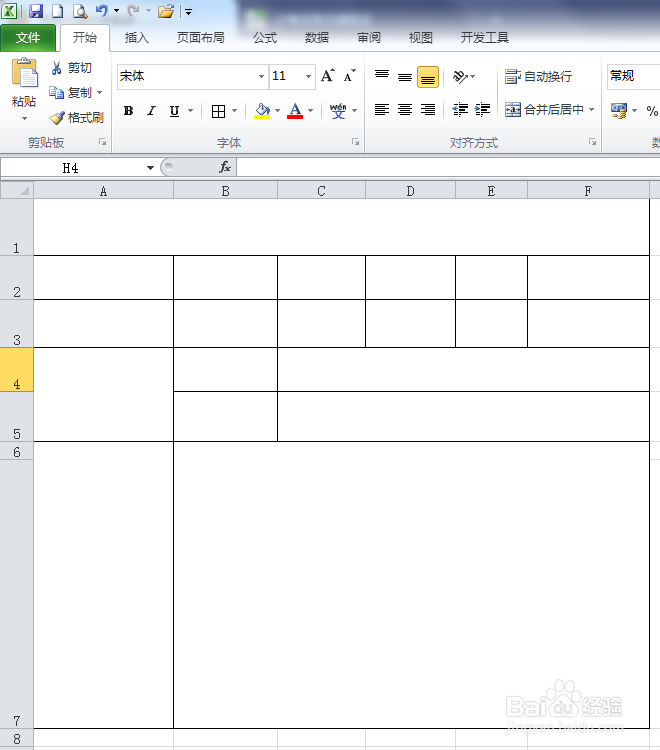Image resolution: width=660 pixels, height=750 pixels.
Task: Open the font color dropdown arrow
Action: click(310, 111)
